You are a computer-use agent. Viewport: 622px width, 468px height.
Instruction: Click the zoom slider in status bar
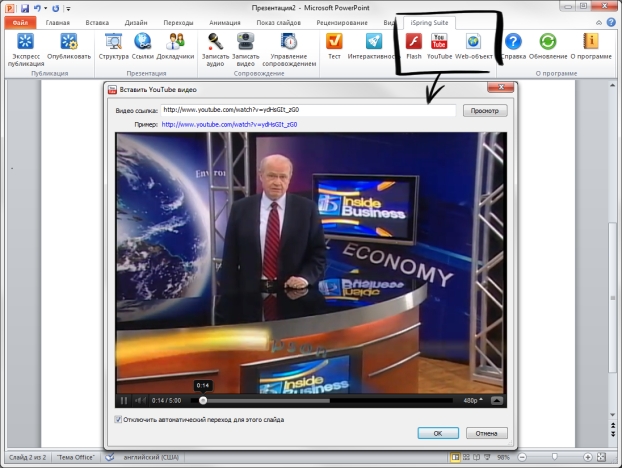[x=555, y=457]
